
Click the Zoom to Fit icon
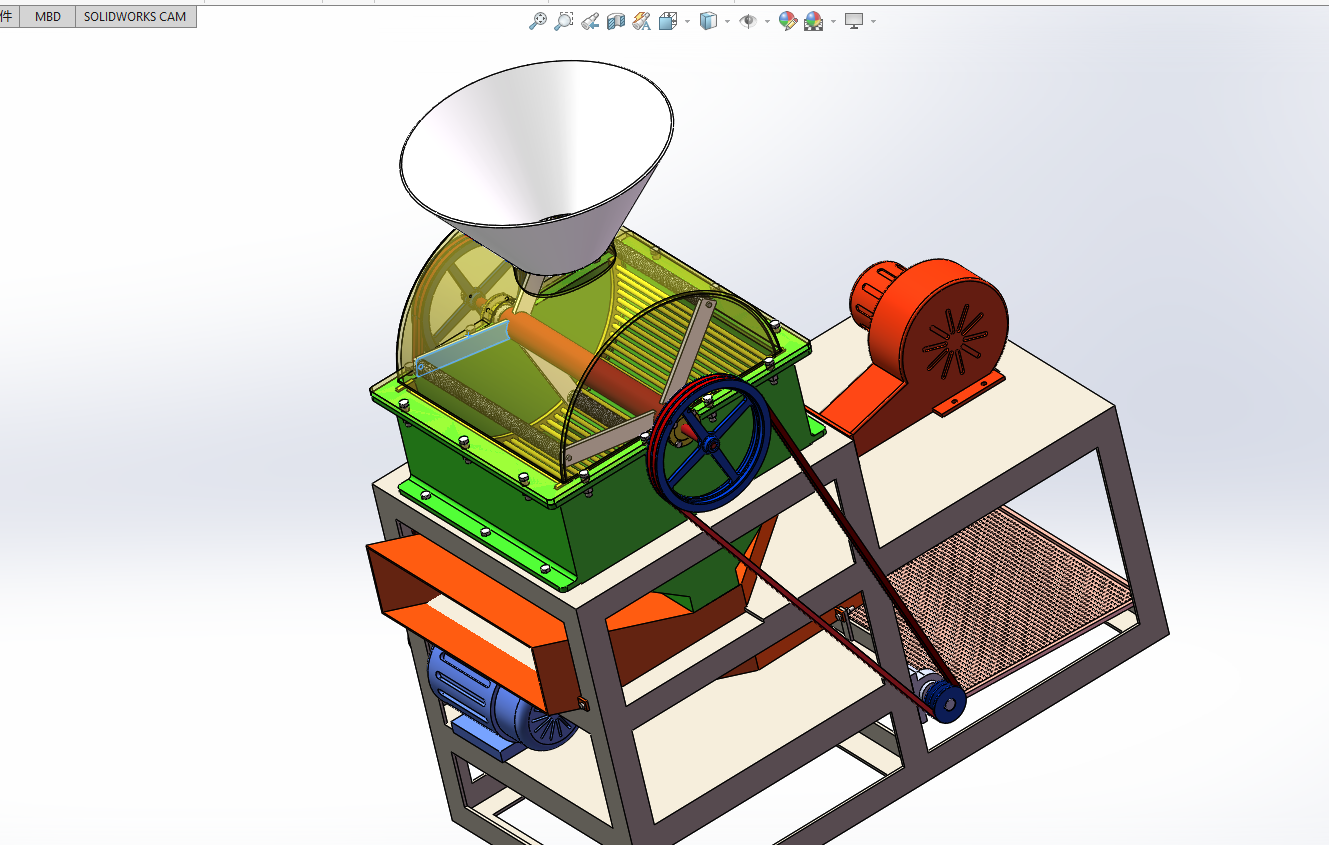pos(538,20)
